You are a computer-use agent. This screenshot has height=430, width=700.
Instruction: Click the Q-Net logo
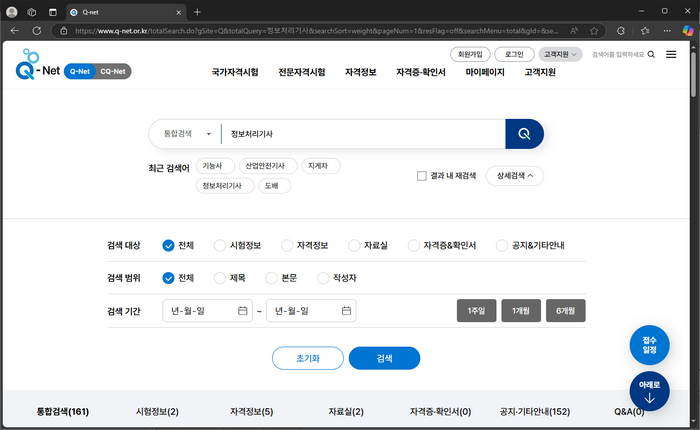38,65
